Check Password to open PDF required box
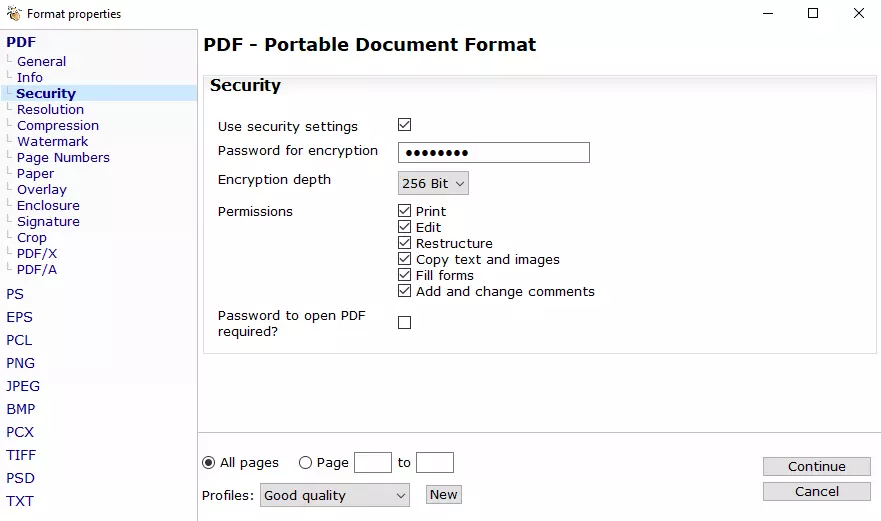 click(405, 322)
